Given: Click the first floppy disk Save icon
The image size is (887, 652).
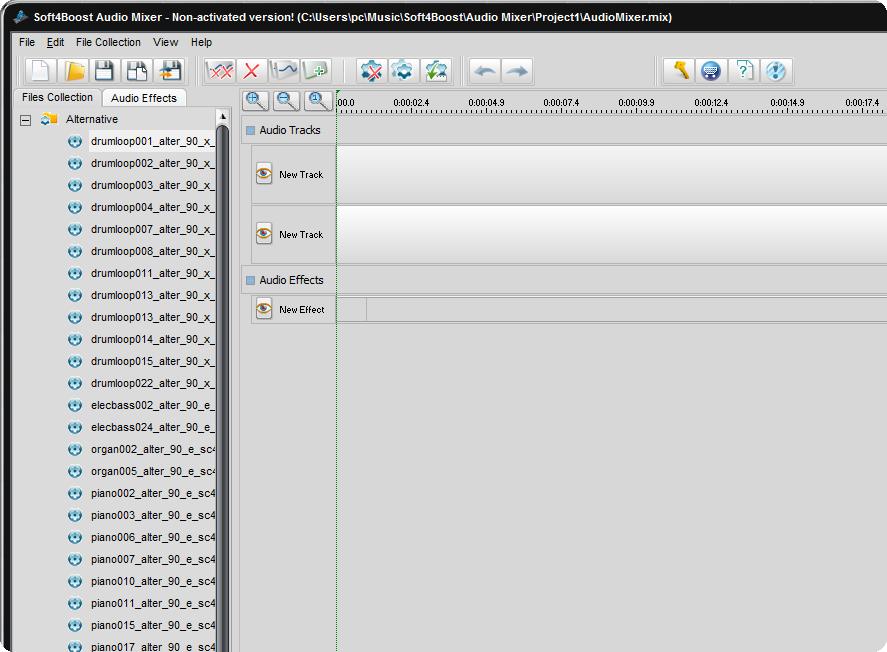Looking at the screenshot, I should point(105,71).
